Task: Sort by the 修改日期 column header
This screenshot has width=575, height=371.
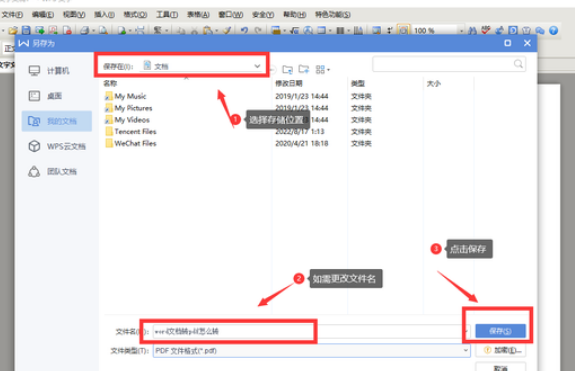Action: point(289,84)
